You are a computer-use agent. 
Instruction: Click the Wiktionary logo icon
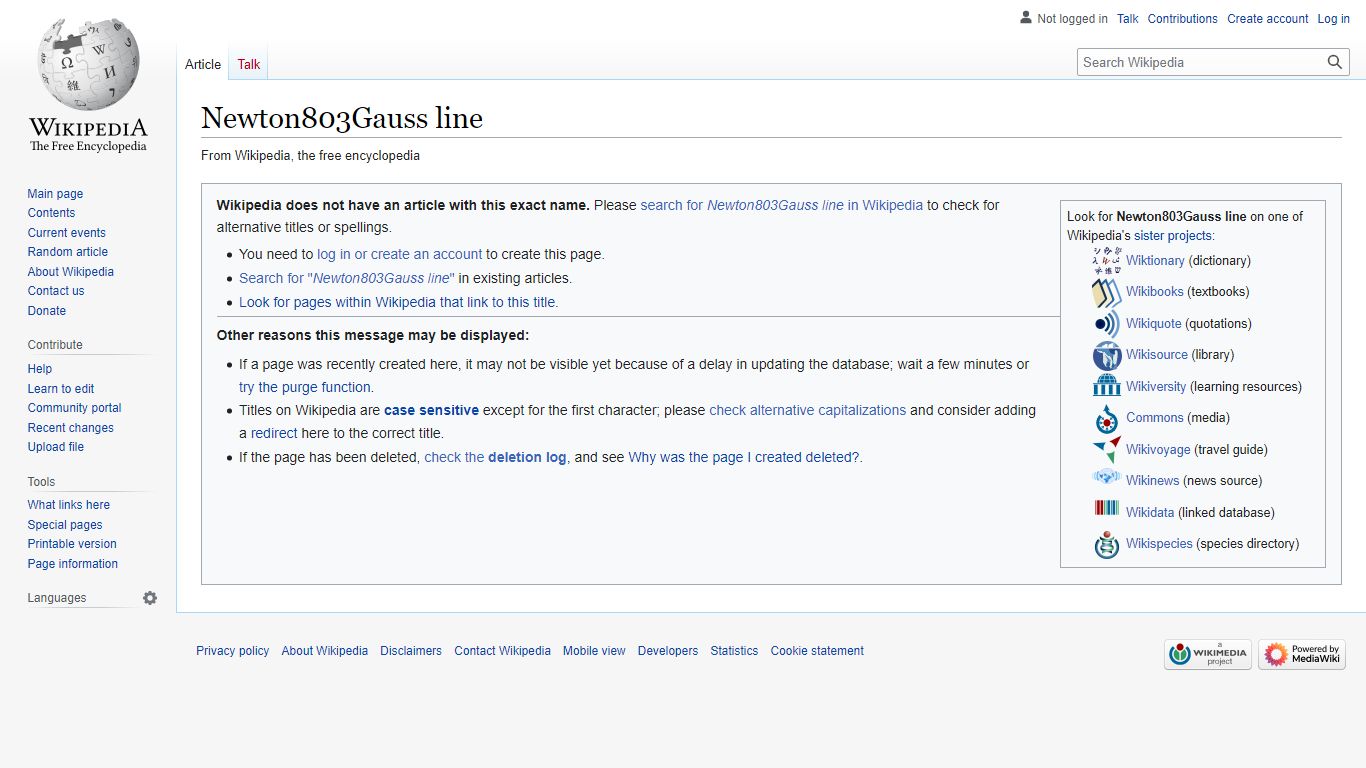click(x=1107, y=260)
